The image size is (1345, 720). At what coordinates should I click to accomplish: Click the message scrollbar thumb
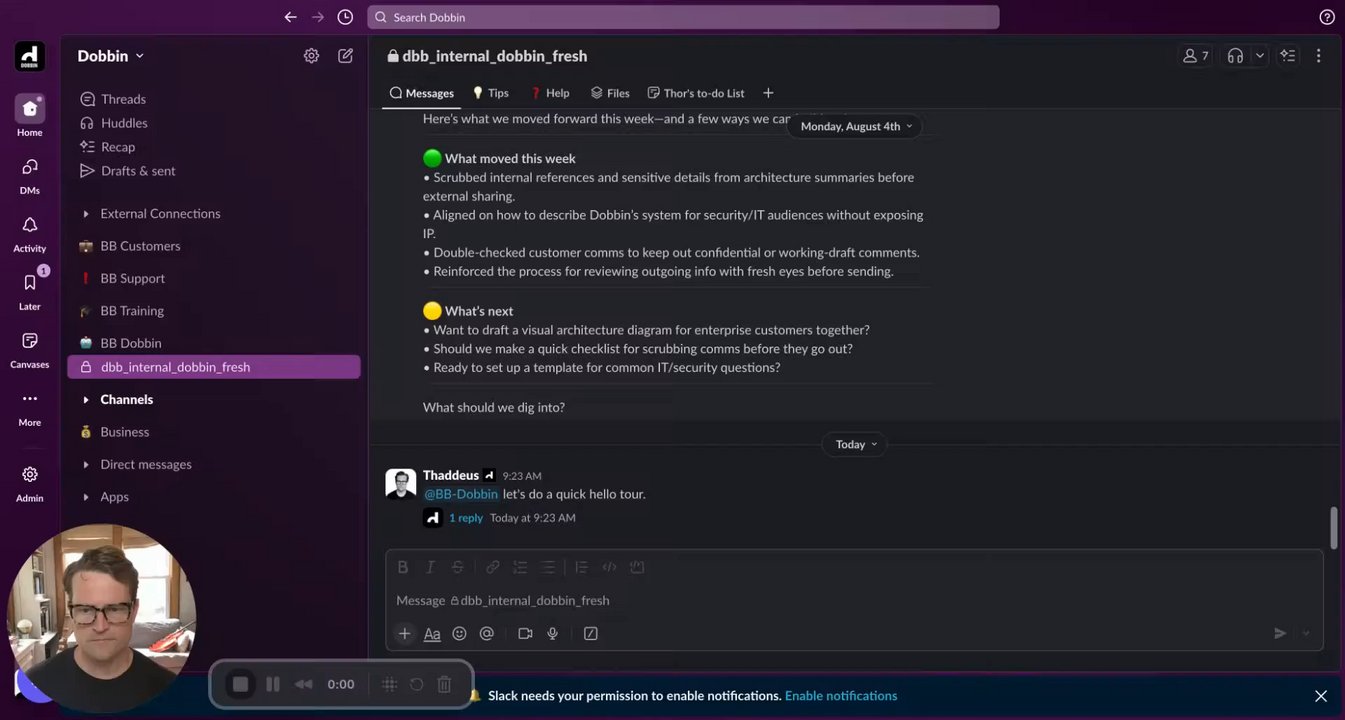pos(1333,528)
